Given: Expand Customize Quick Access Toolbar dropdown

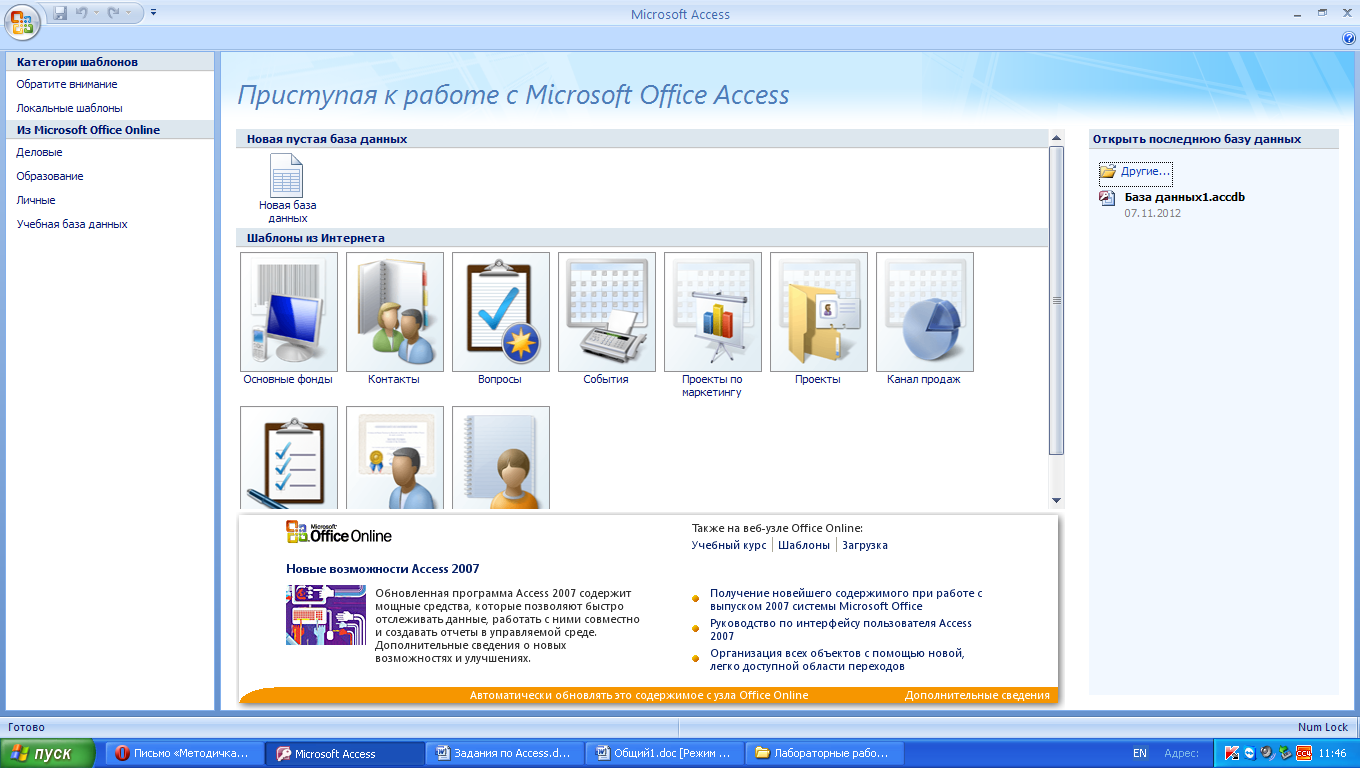Looking at the screenshot, I should [153, 13].
